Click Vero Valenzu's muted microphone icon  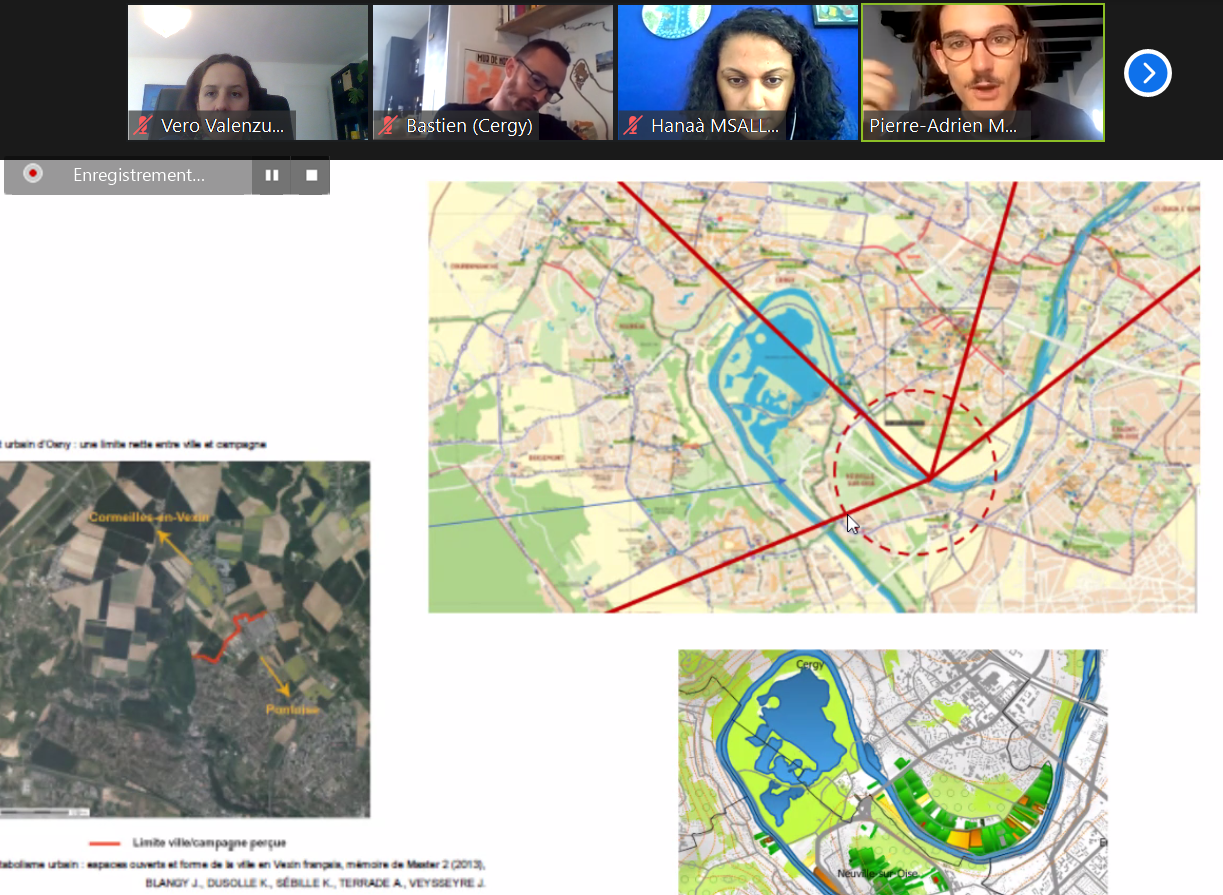coord(144,126)
